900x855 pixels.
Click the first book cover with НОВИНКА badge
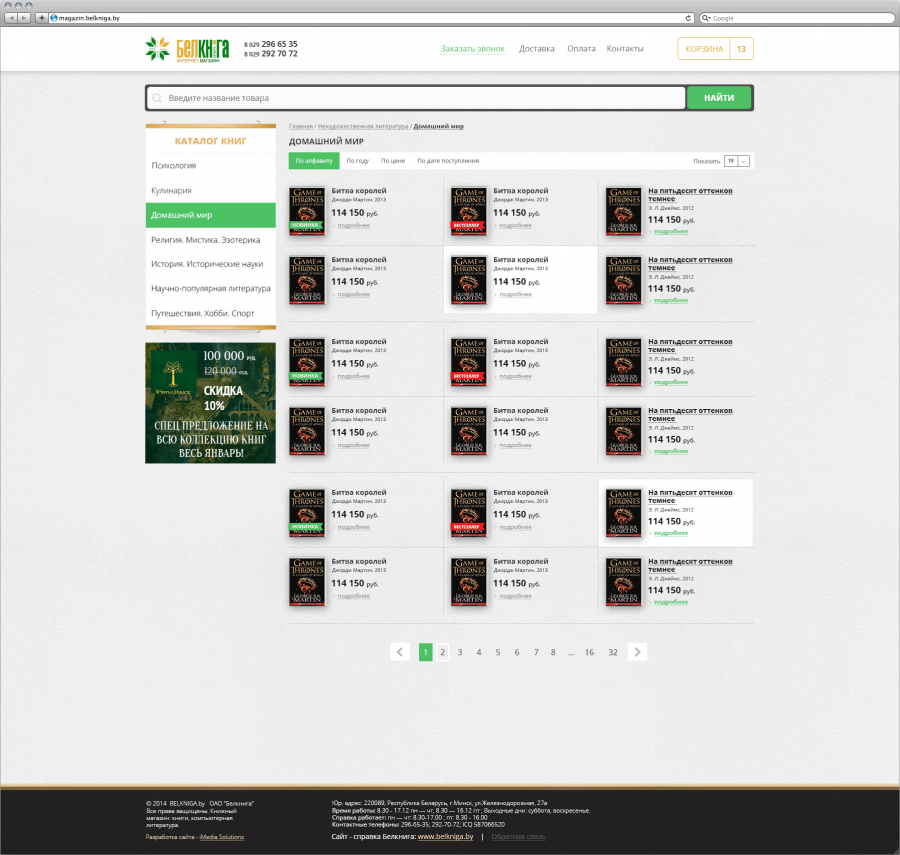coord(307,211)
